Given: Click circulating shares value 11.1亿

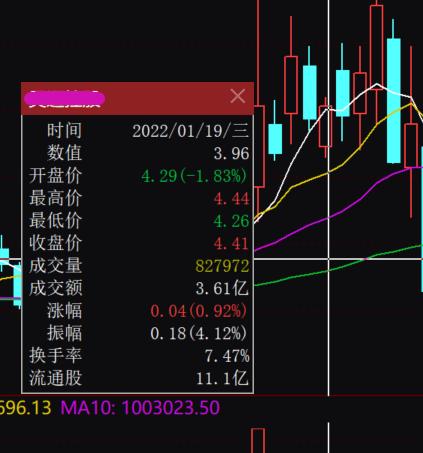Looking at the screenshot, I should [222, 378].
